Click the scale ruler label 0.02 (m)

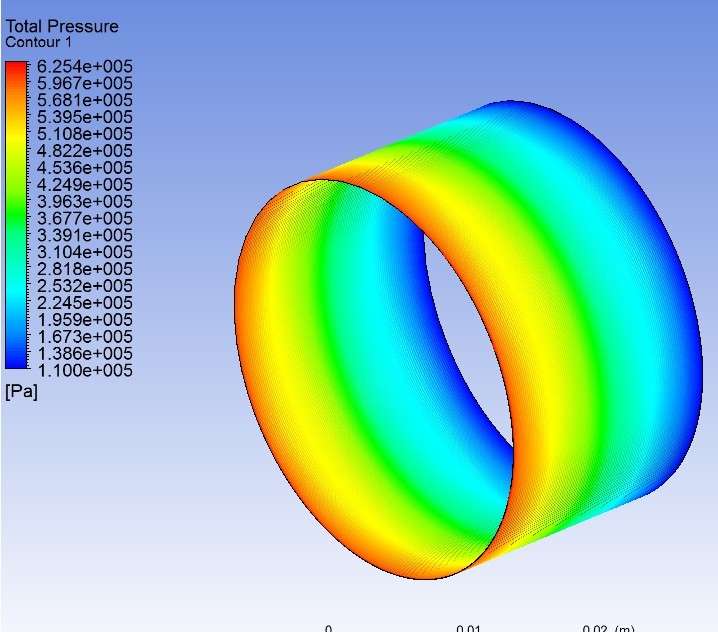(609, 628)
